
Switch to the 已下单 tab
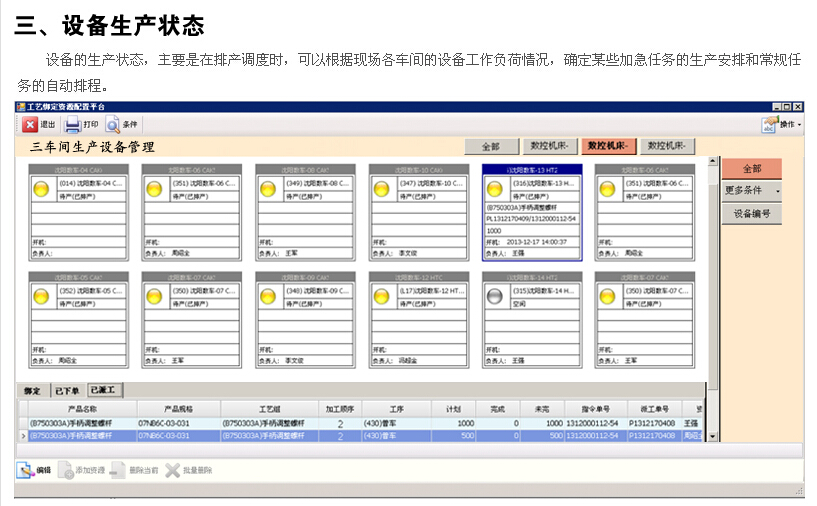tap(67, 391)
